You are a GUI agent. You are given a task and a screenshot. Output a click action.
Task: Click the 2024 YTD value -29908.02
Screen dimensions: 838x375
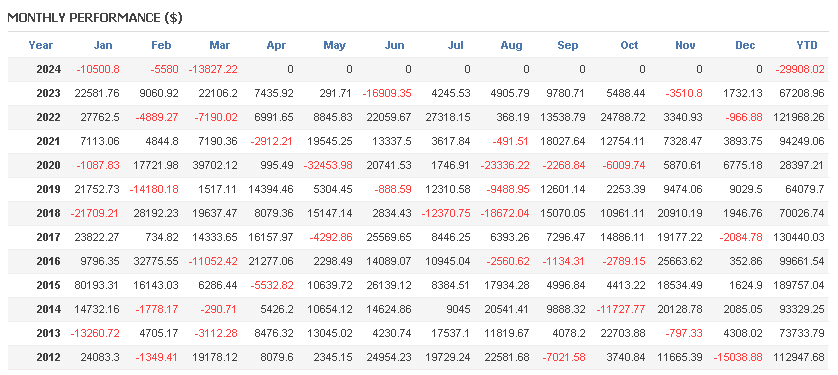800,69
